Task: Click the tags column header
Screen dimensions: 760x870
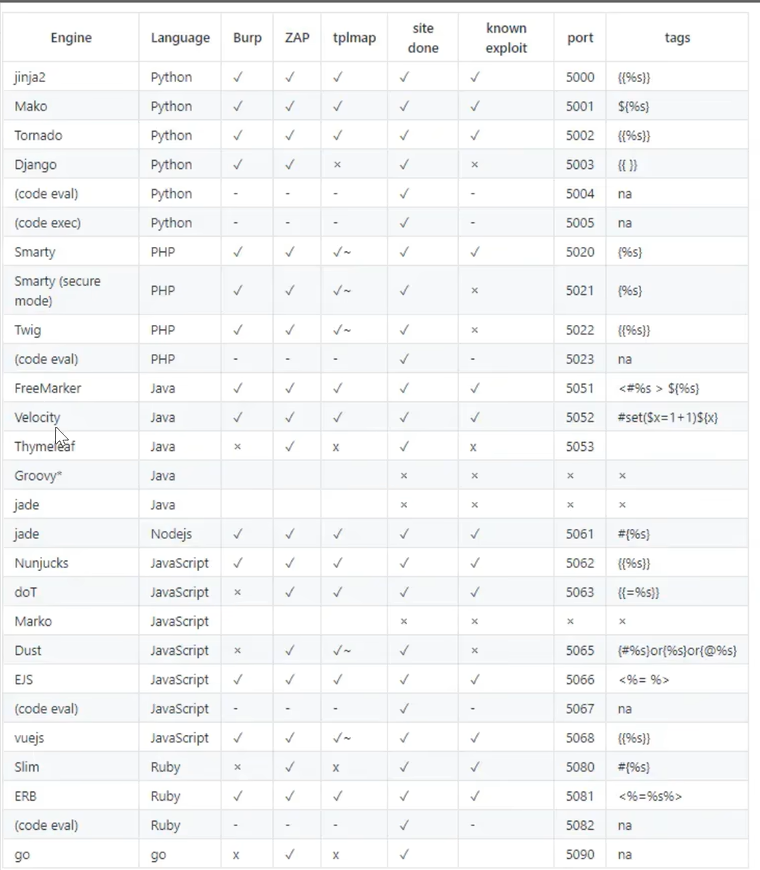Action: pos(677,38)
